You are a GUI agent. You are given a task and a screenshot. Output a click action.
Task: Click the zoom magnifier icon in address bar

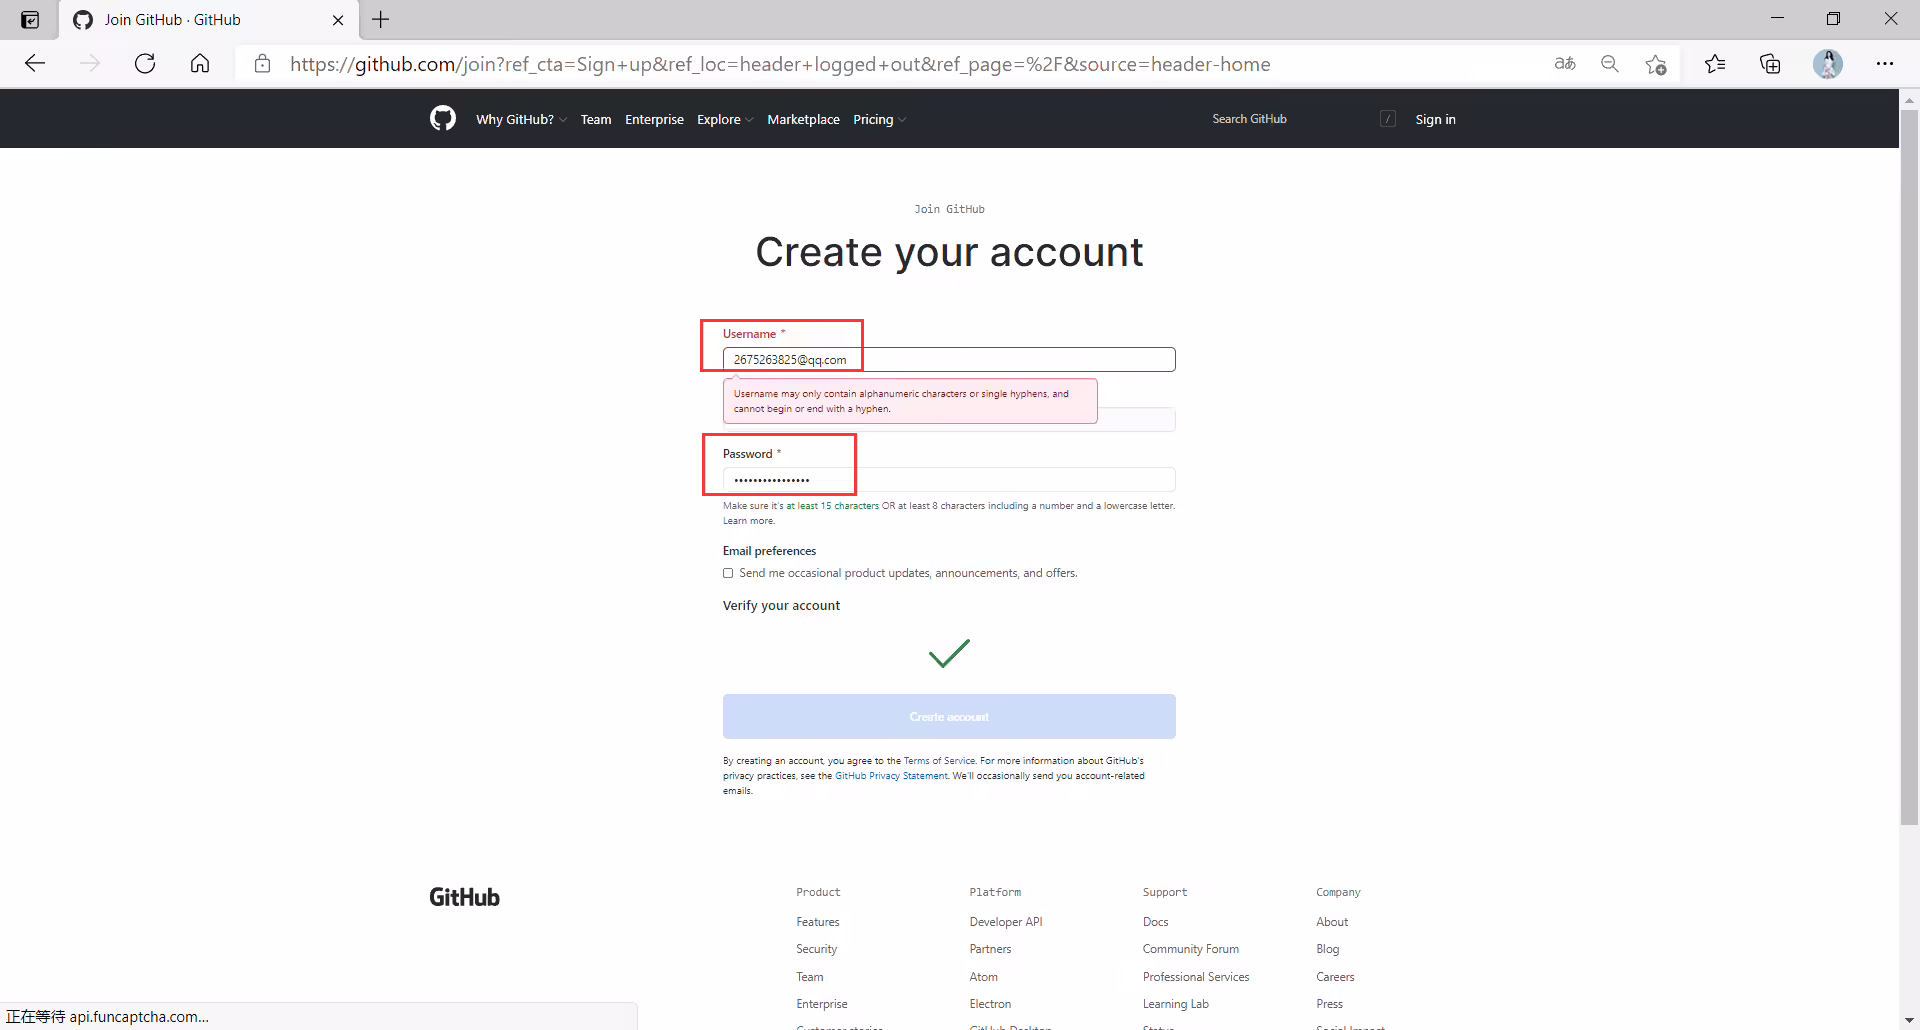(1610, 64)
